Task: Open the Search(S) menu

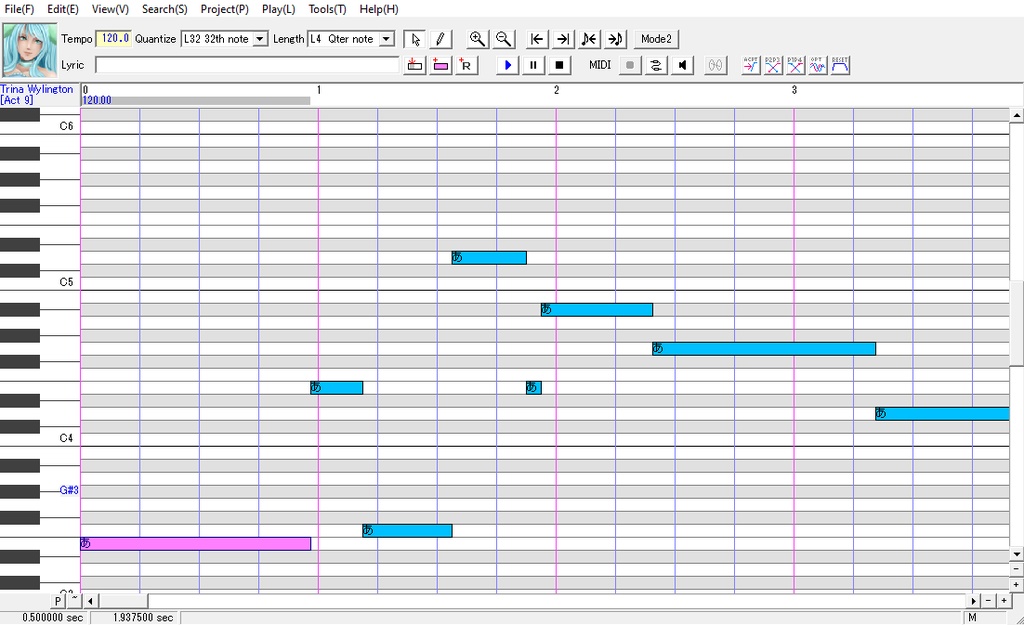Action: (165, 9)
